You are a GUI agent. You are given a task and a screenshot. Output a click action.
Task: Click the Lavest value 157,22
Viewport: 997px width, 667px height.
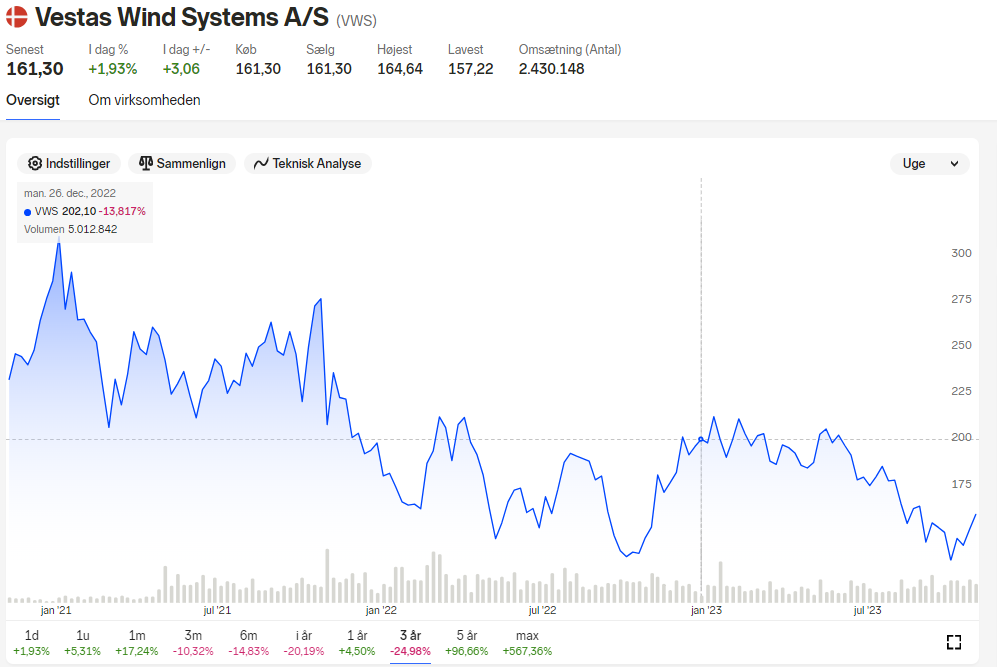(x=471, y=69)
